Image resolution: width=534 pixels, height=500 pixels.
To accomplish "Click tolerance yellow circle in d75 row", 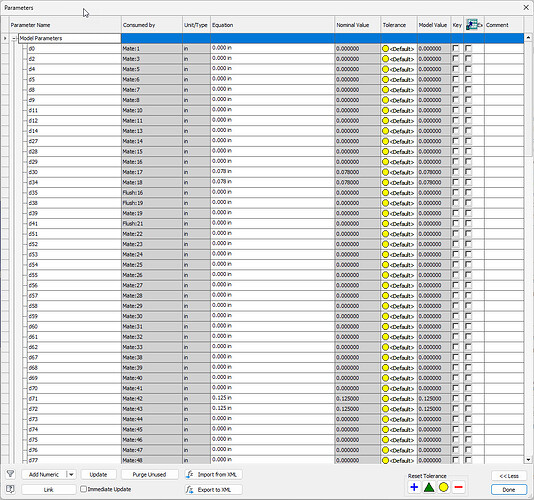I will coord(385,440).
